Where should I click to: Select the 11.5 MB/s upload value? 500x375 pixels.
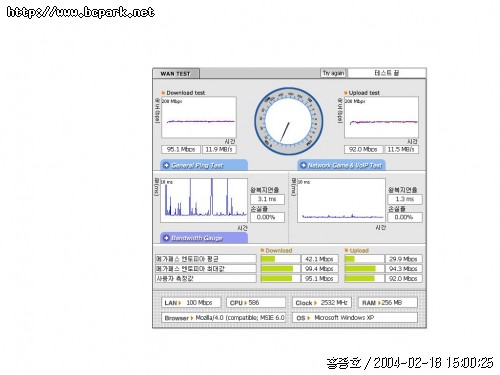click(401, 149)
